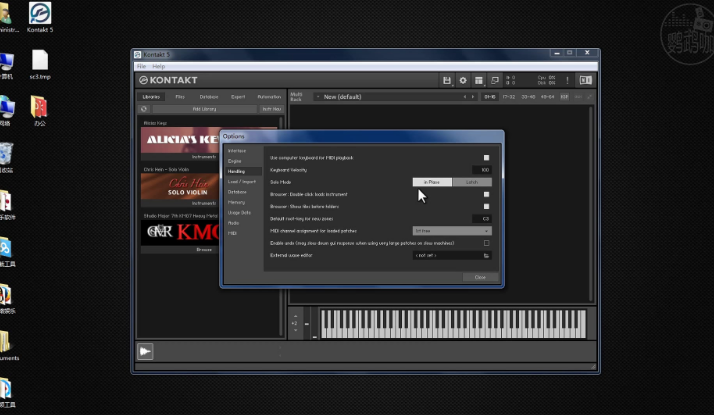Screen dimensions: 714x415
Task: Click the Chris Hein Solo Violin banner
Action: 180,186
